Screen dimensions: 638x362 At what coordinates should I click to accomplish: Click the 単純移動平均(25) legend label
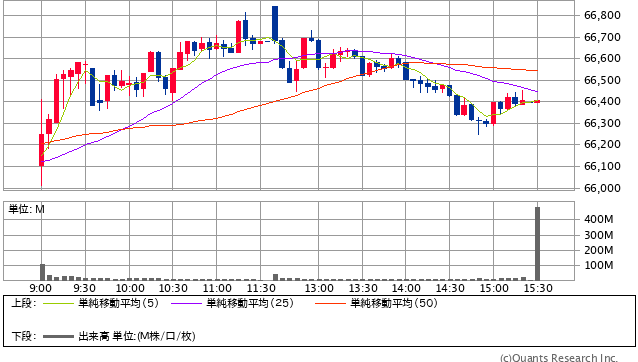250,303
